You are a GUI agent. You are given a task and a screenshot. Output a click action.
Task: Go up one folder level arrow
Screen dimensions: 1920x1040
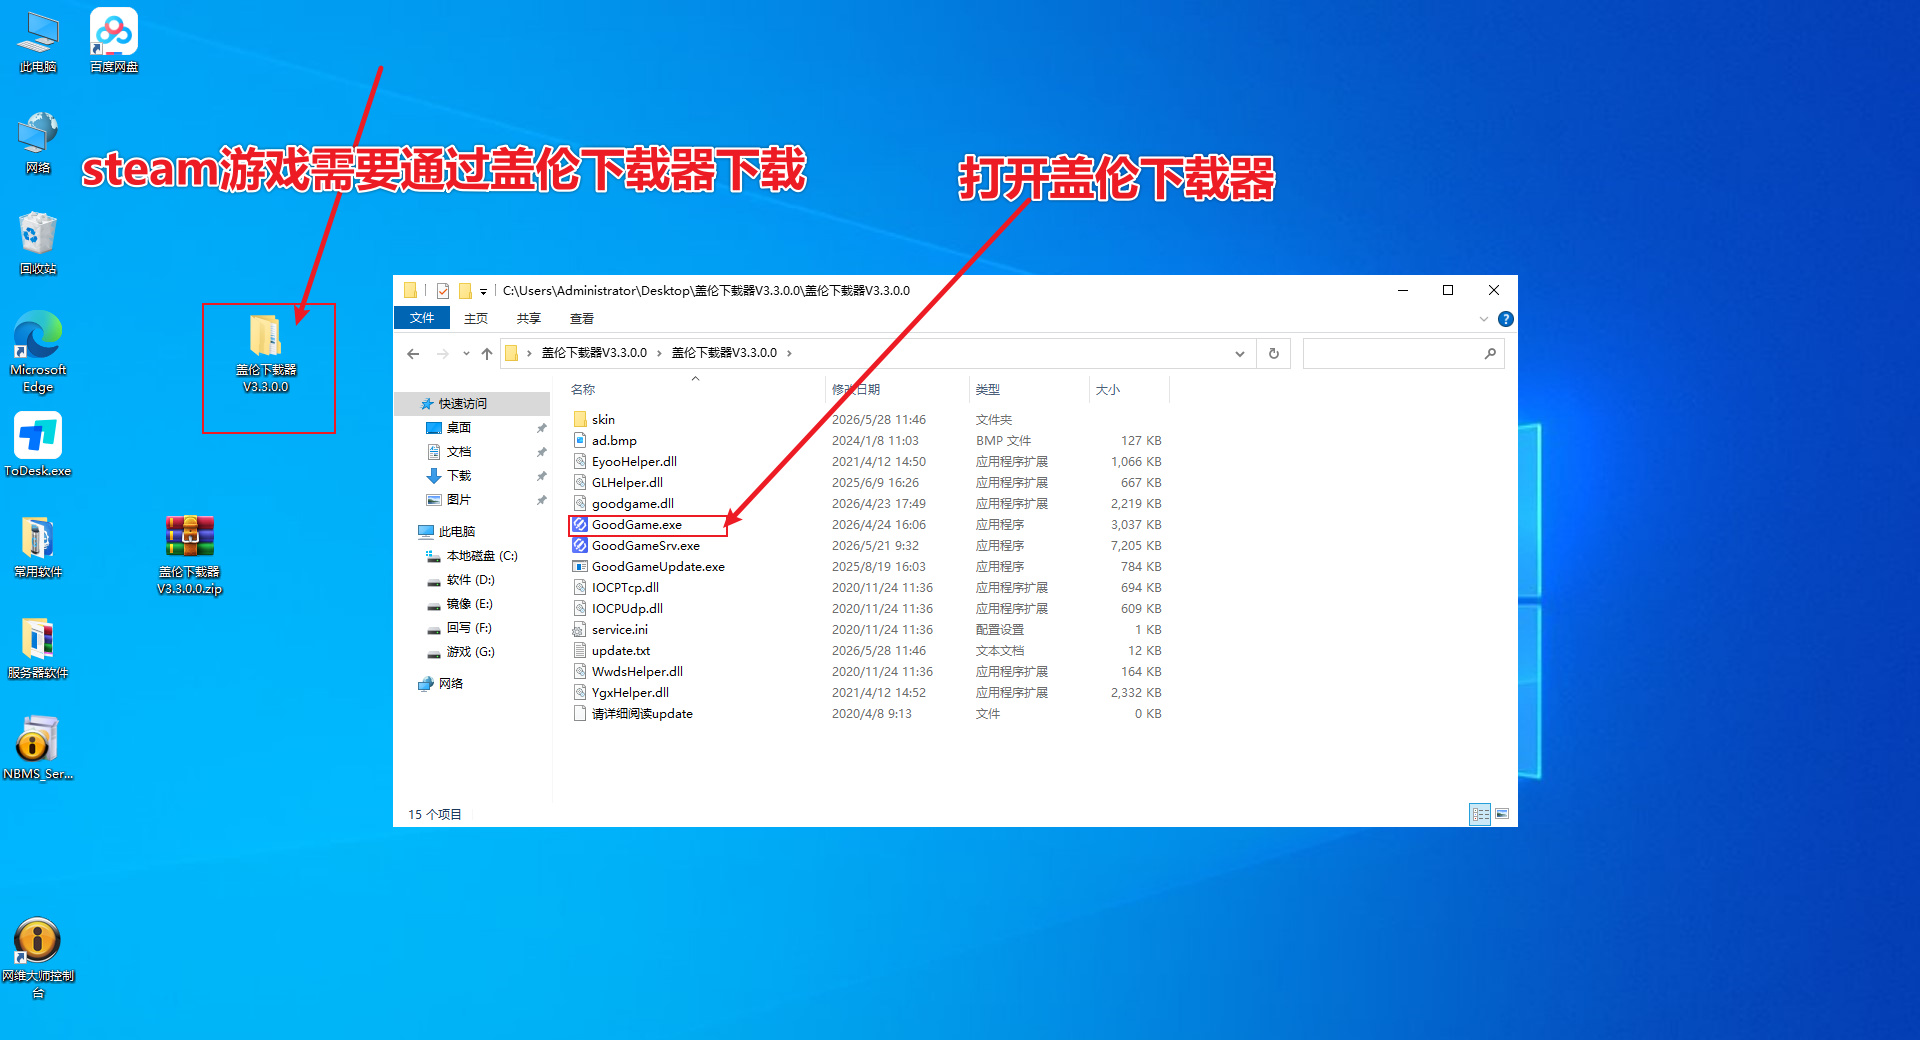pos(487,353)
